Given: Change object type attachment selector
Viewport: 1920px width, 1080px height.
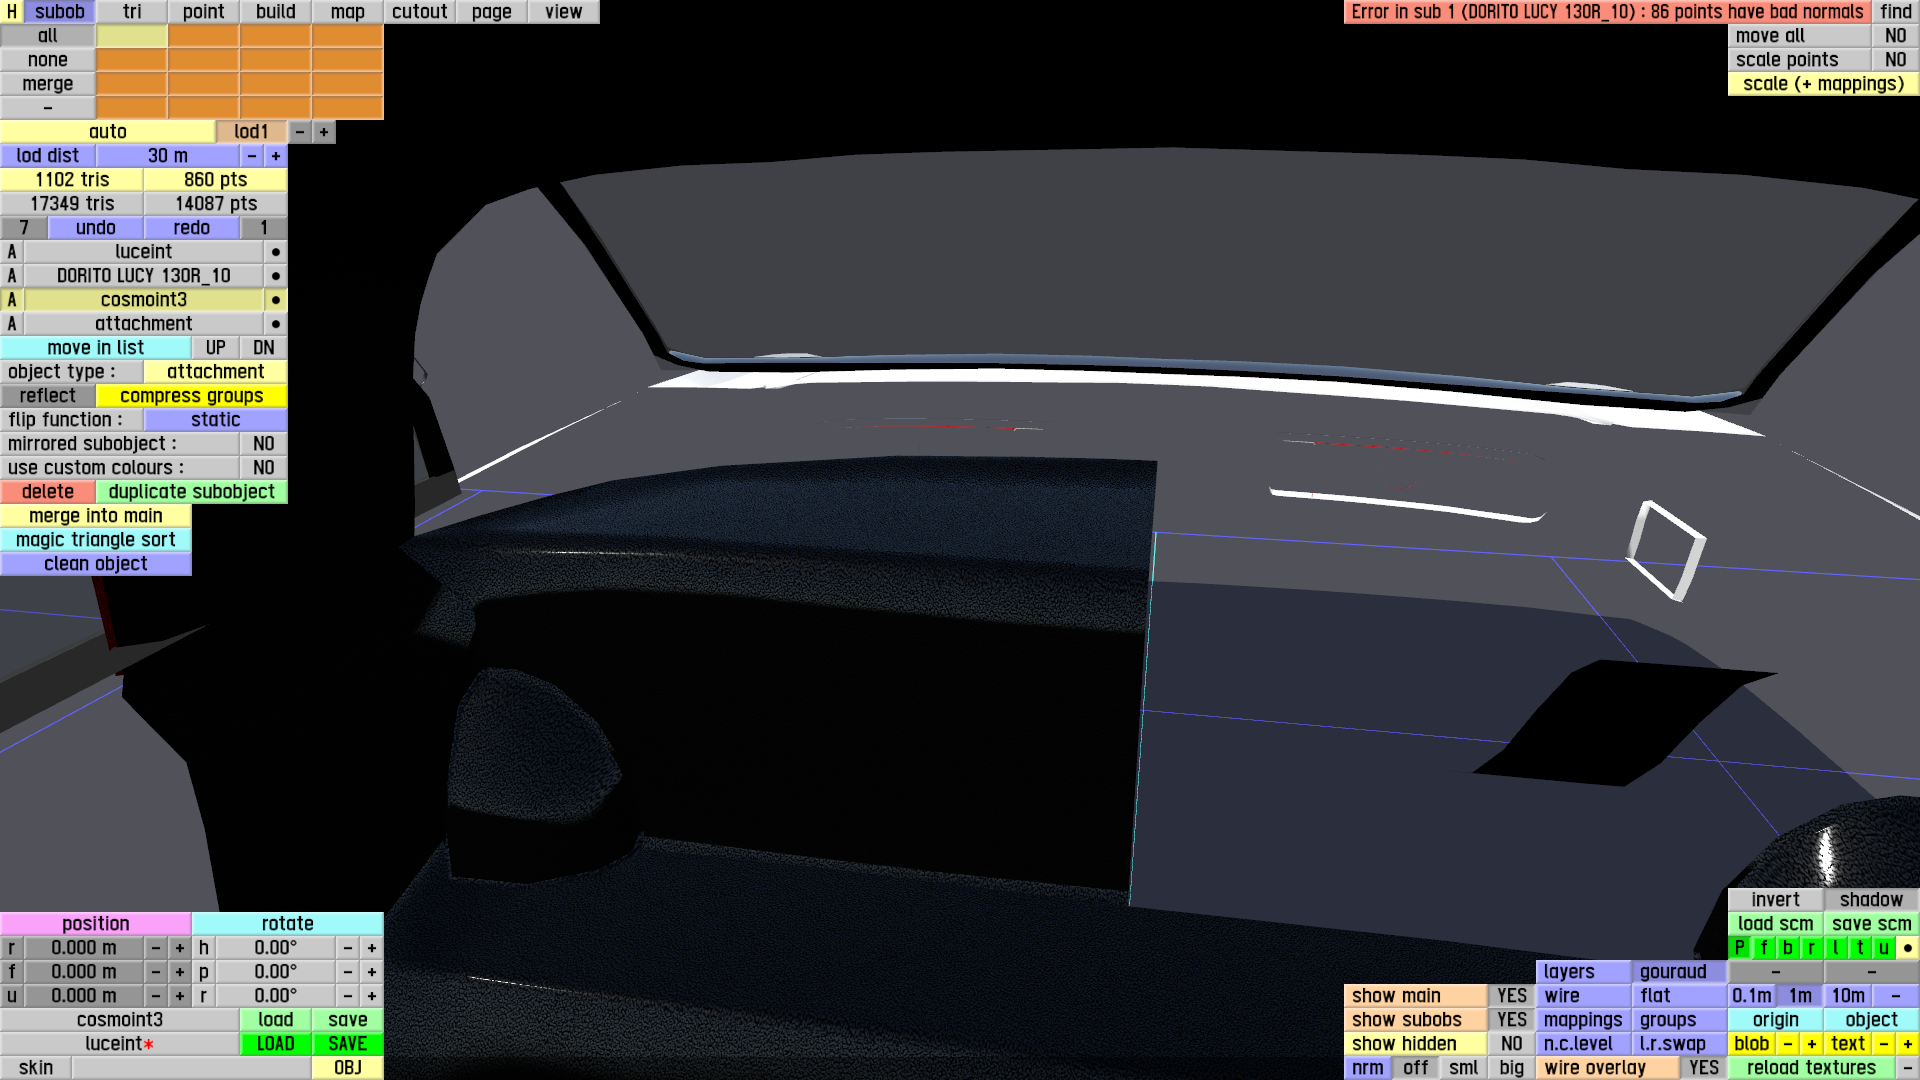Looking at the screenshot, I should pos(215,372).
